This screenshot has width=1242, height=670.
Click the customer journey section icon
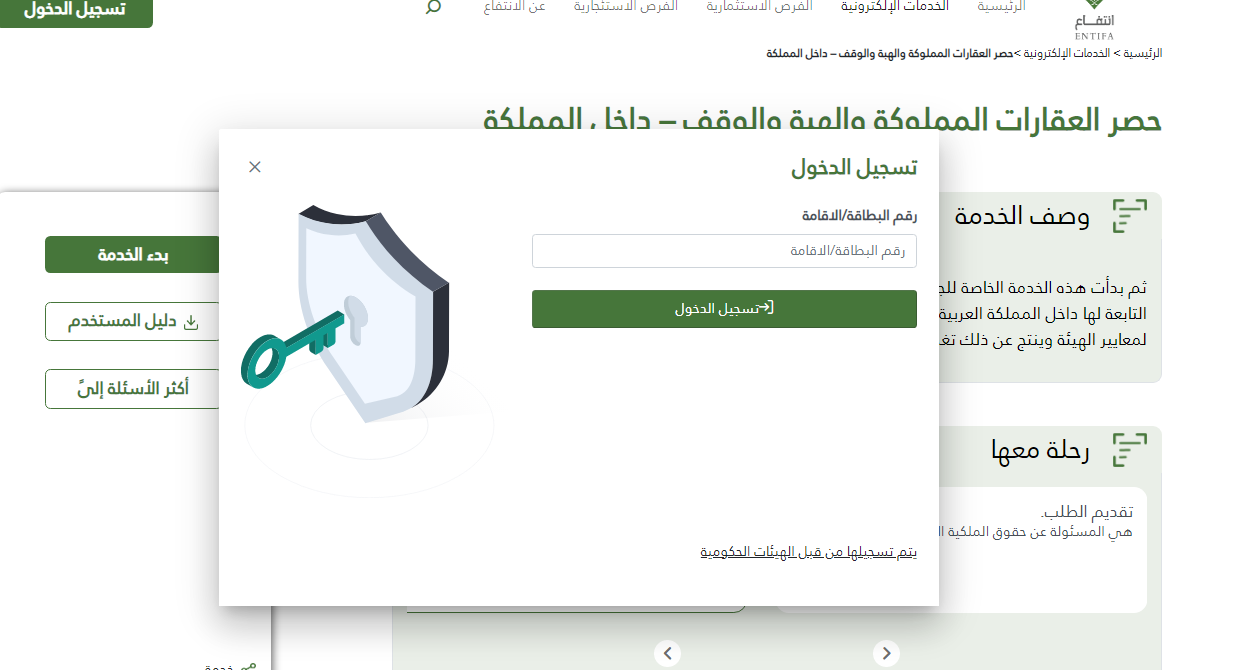click(x=1129, y=450)
